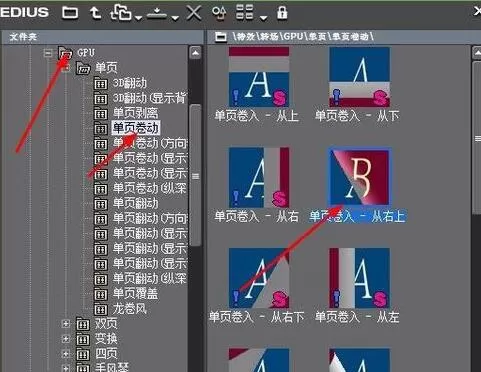Select the 变换 folder label
Viewport: 481px width, 372px height.
[x=106, y=339]
